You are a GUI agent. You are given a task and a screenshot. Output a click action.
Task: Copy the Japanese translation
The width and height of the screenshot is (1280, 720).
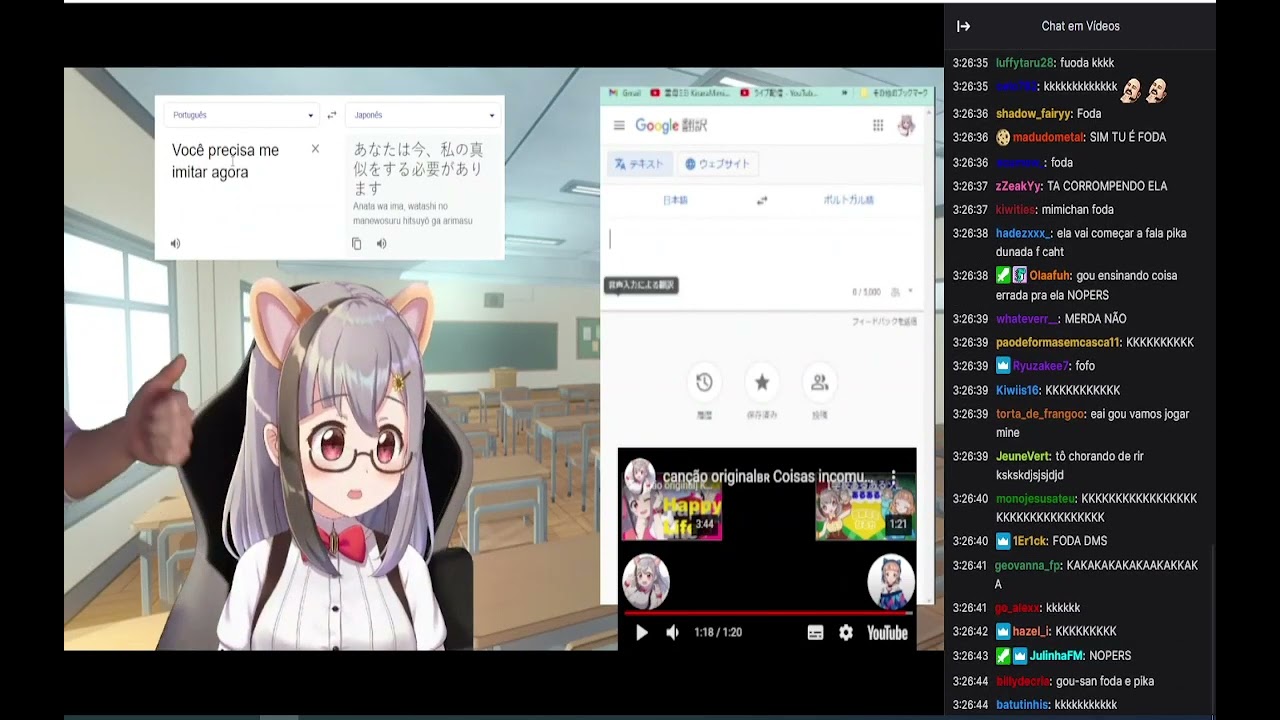point(356,243)
